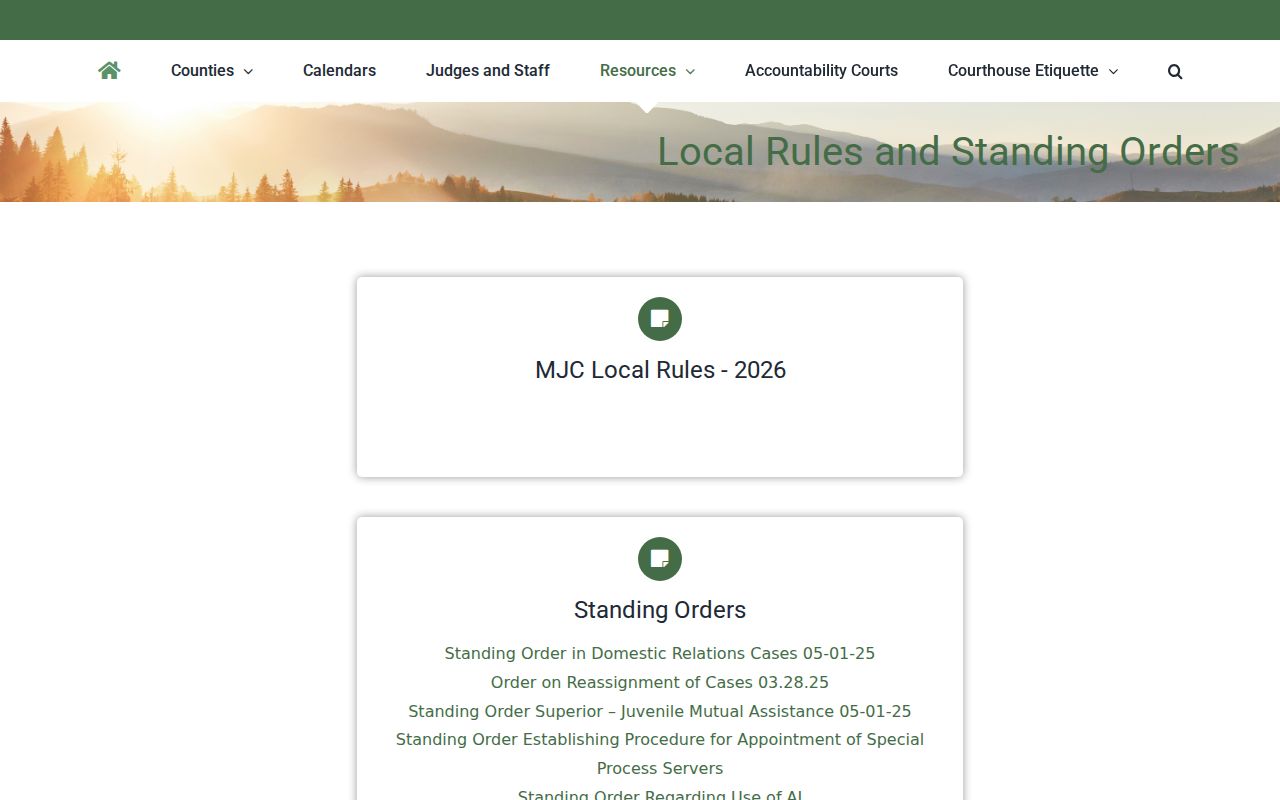Click the Standing Orders heading
This screenshot has width=1280, height=800.
pos(660,610)
